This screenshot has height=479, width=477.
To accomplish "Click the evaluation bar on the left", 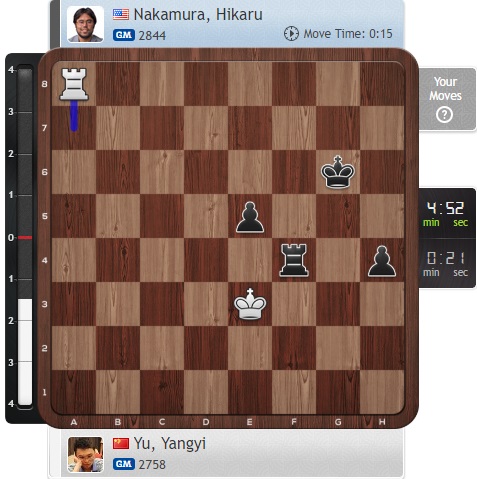I will tap(25, 237).
